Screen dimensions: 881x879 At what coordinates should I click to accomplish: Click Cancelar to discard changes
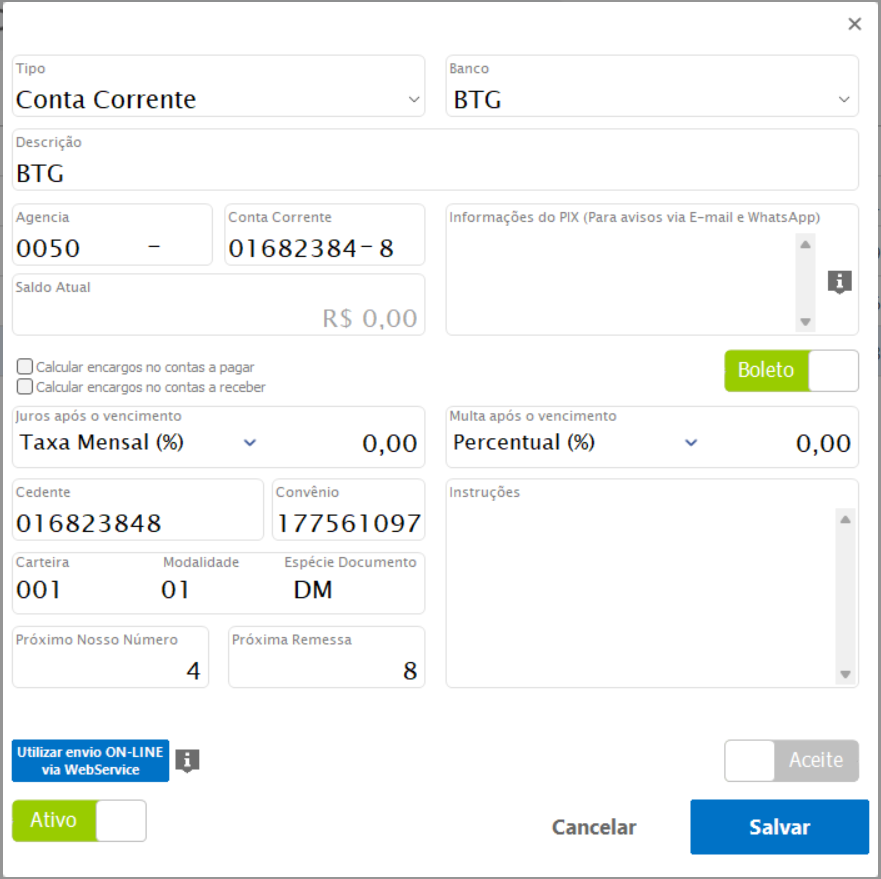(594, 827)
